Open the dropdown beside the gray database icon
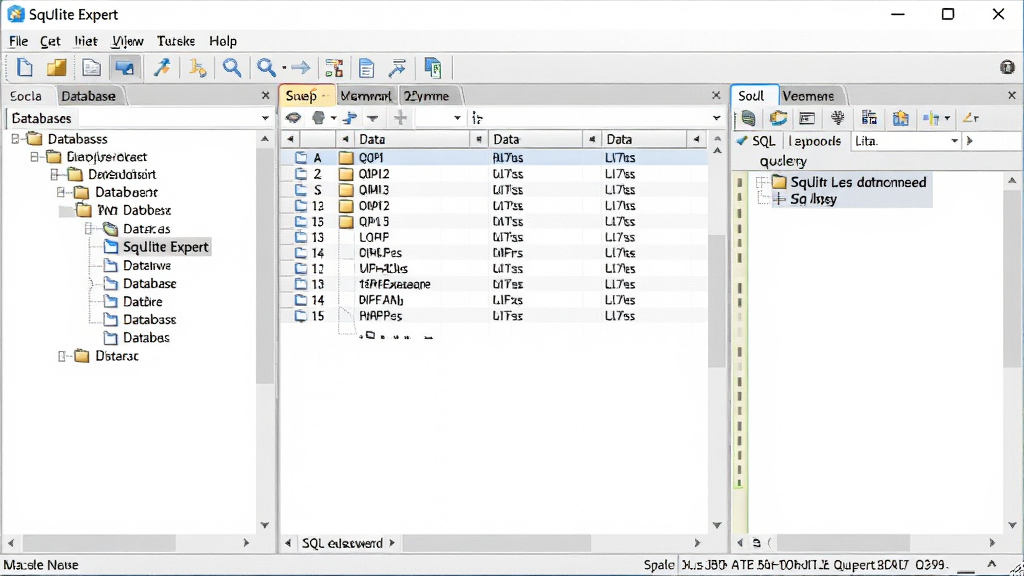The image size is (1024, 576). 334,118
